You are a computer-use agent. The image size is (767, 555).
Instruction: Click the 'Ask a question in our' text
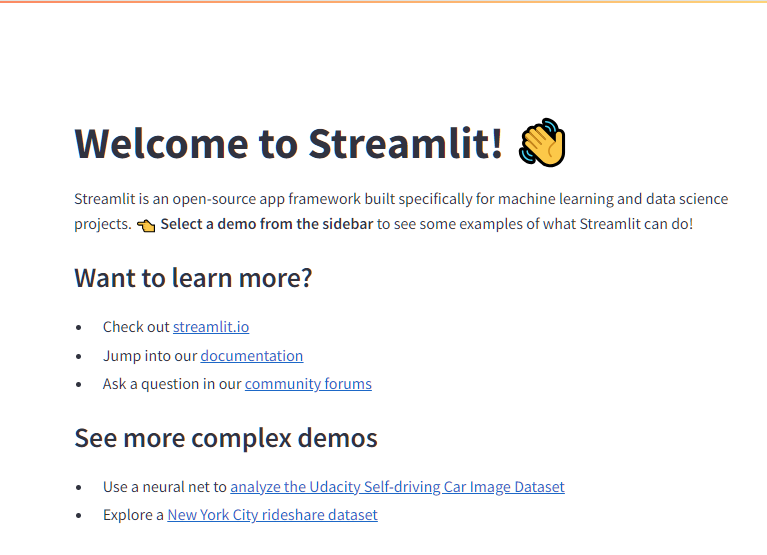pos(172,384)
